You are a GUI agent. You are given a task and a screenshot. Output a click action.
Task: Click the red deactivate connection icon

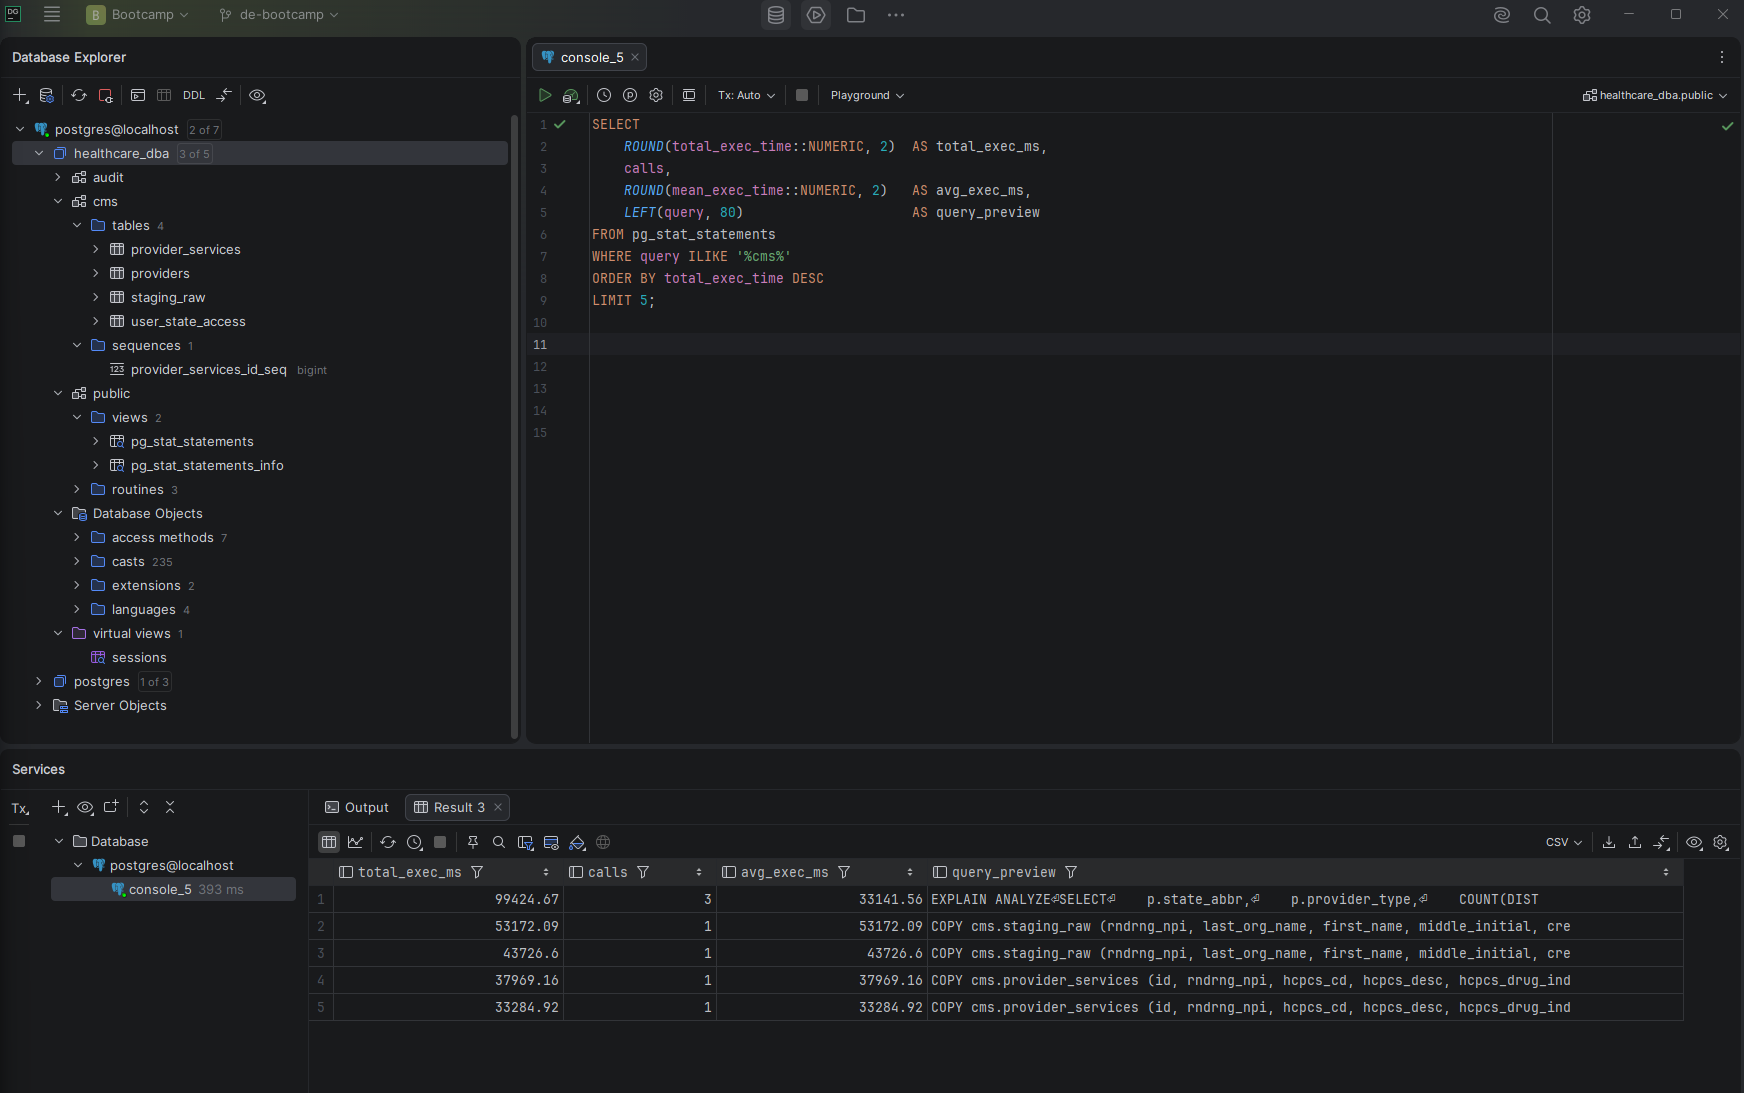point(105,95)
